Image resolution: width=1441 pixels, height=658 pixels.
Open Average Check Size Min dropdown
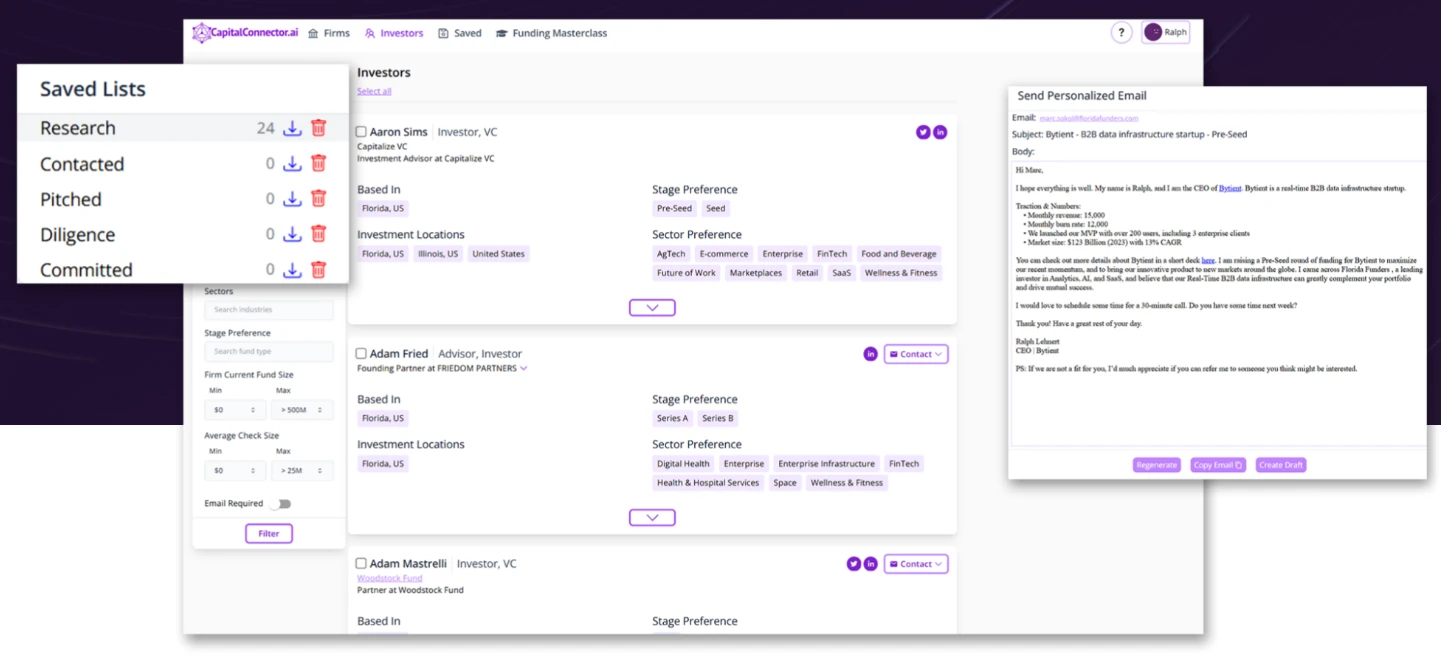point(236,470)
